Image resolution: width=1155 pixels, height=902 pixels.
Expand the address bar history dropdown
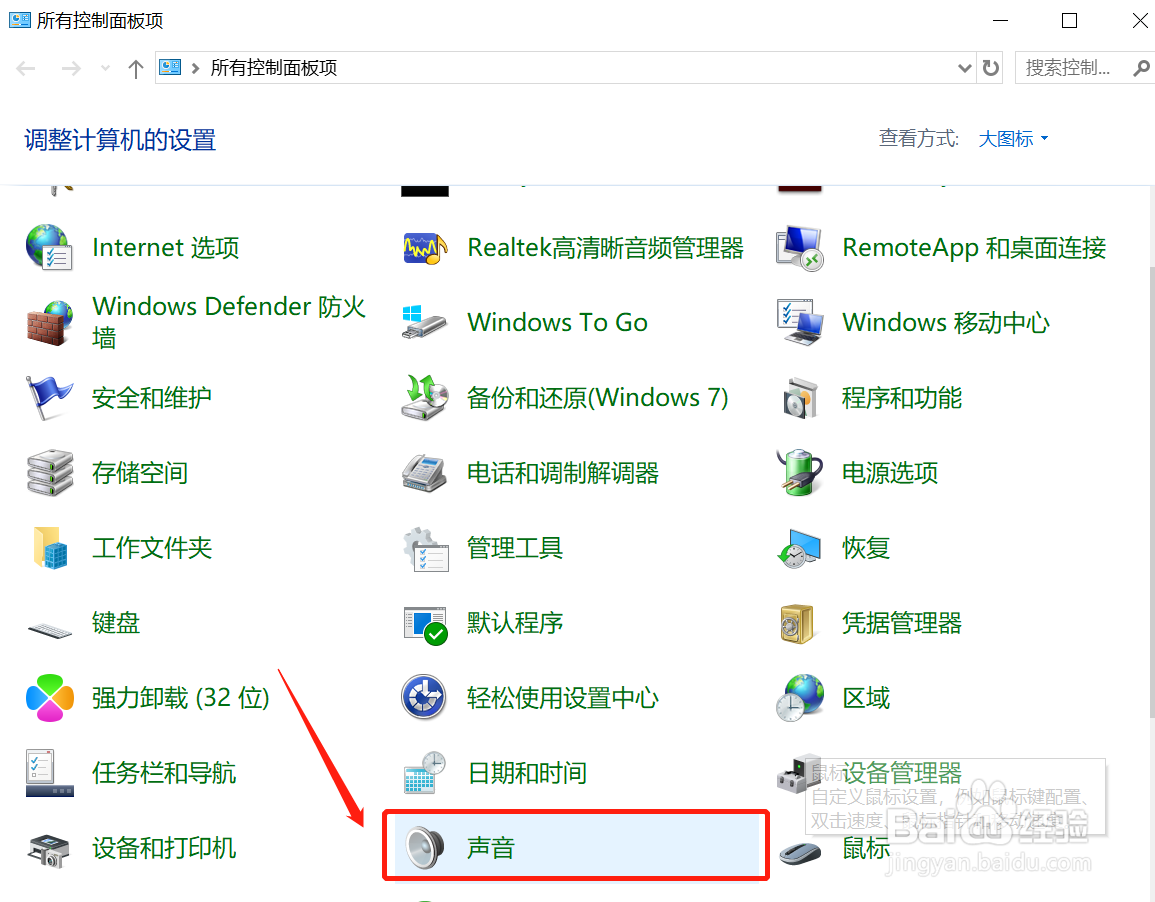(964, 68)
